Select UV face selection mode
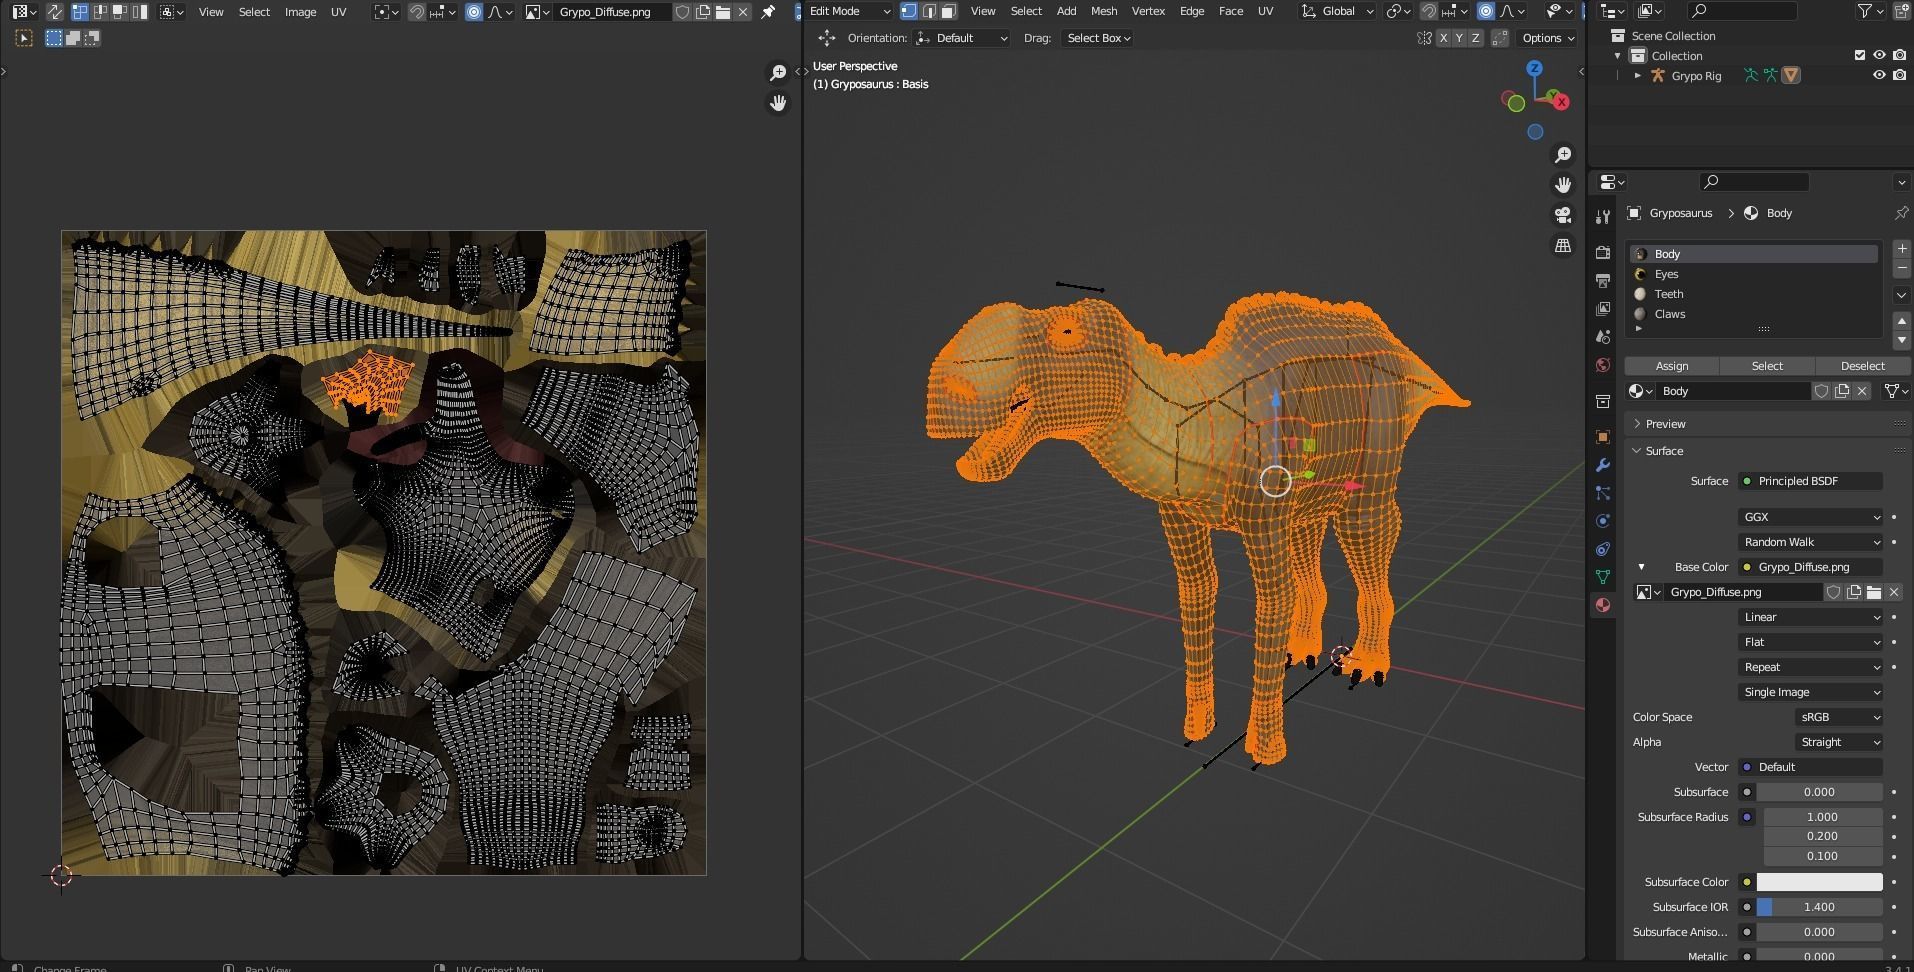 click(x=119, y=12)
